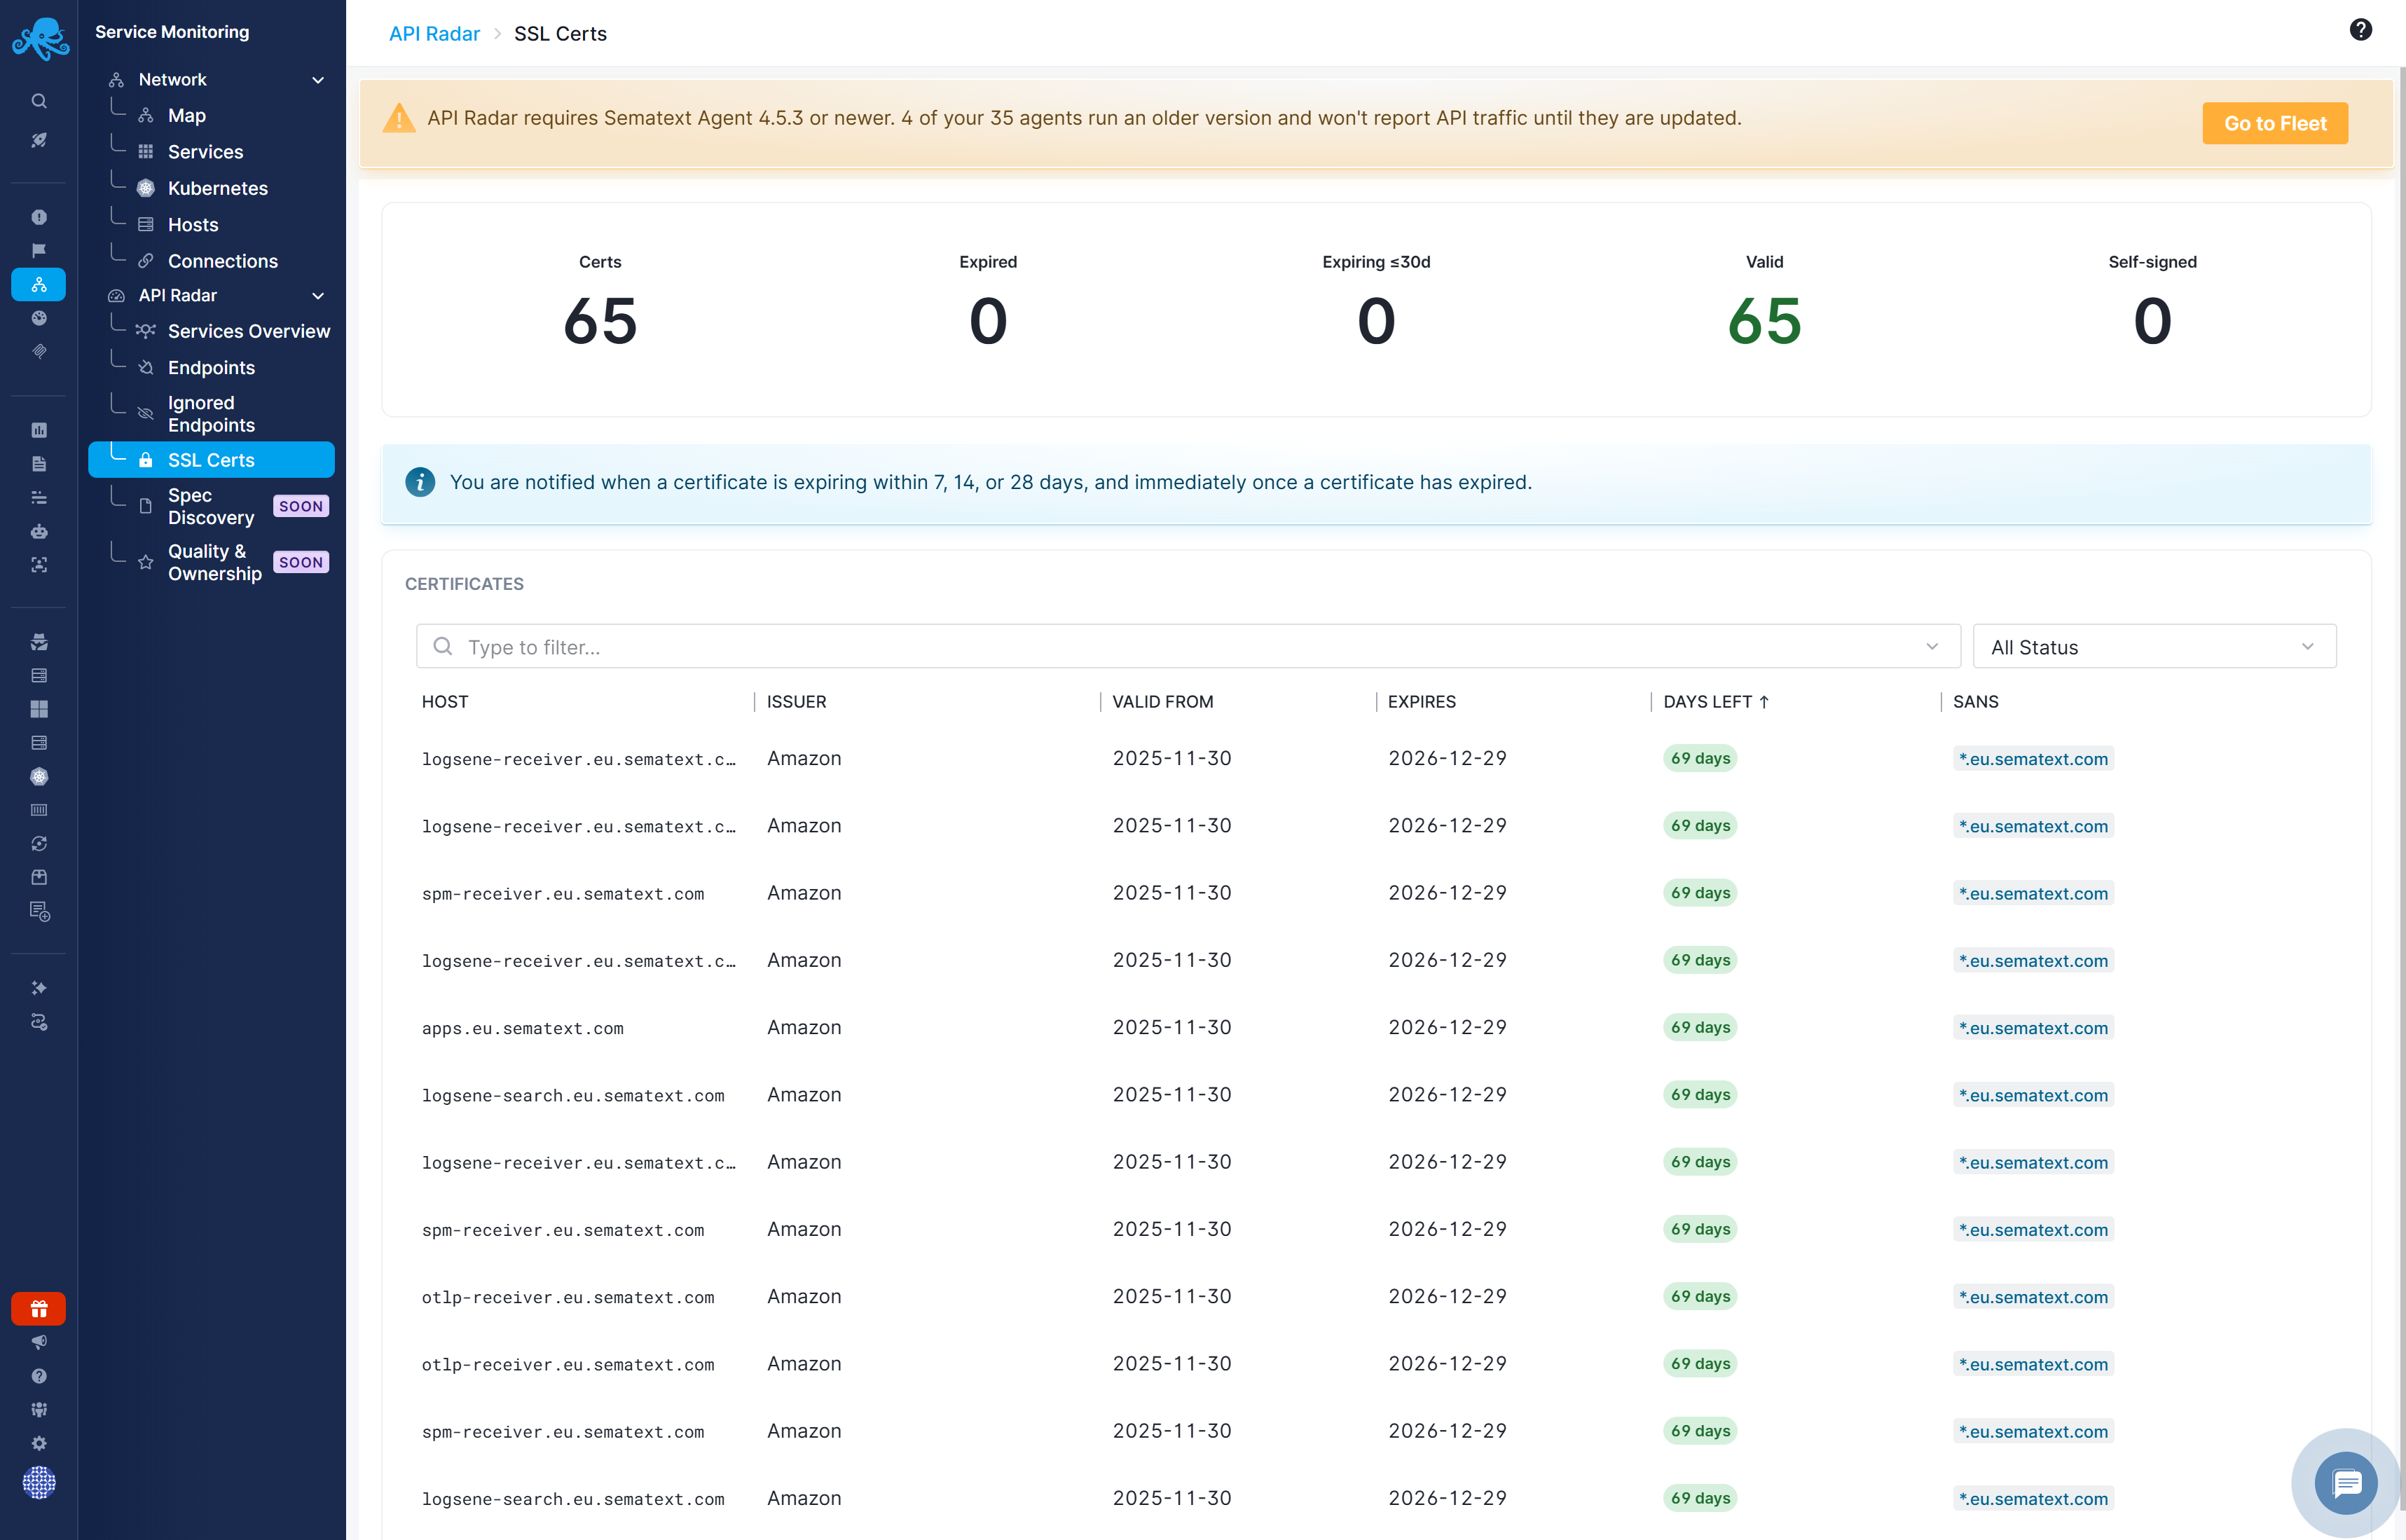Click the Type to filter input
This screenshot has width=2406, height=1540.
pyautogui.click(x=1188, y=647)
